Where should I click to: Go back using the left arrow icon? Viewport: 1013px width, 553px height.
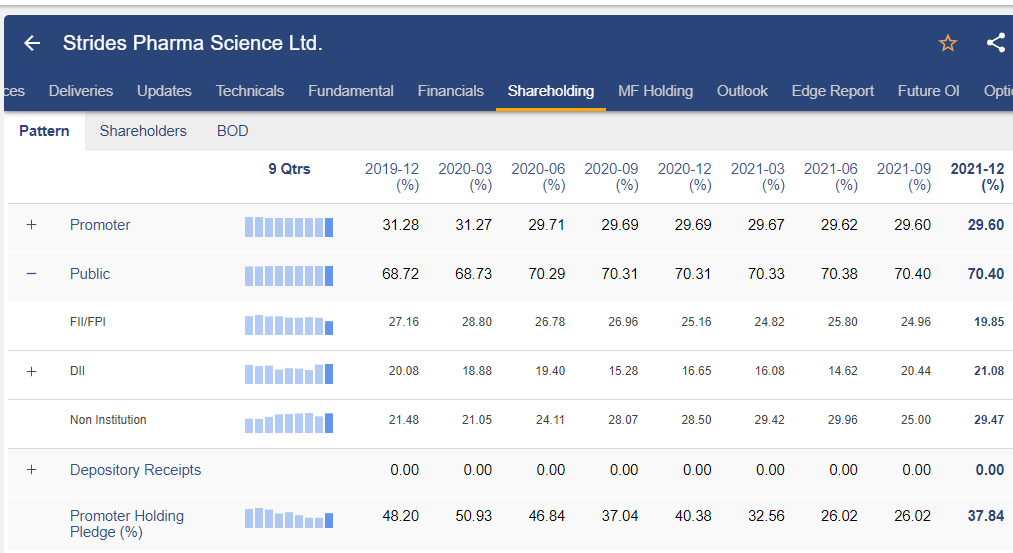(32, 43)
